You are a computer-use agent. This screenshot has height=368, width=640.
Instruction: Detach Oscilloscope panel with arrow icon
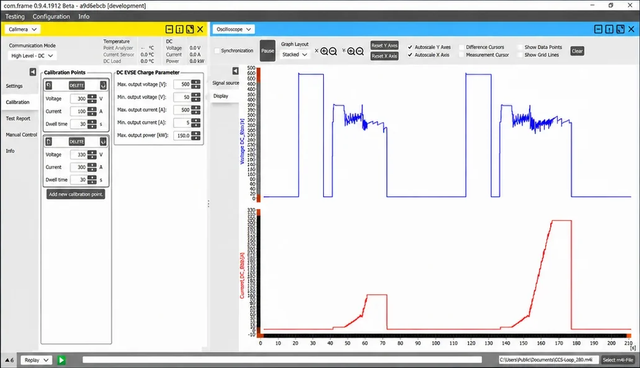point(620,29)
